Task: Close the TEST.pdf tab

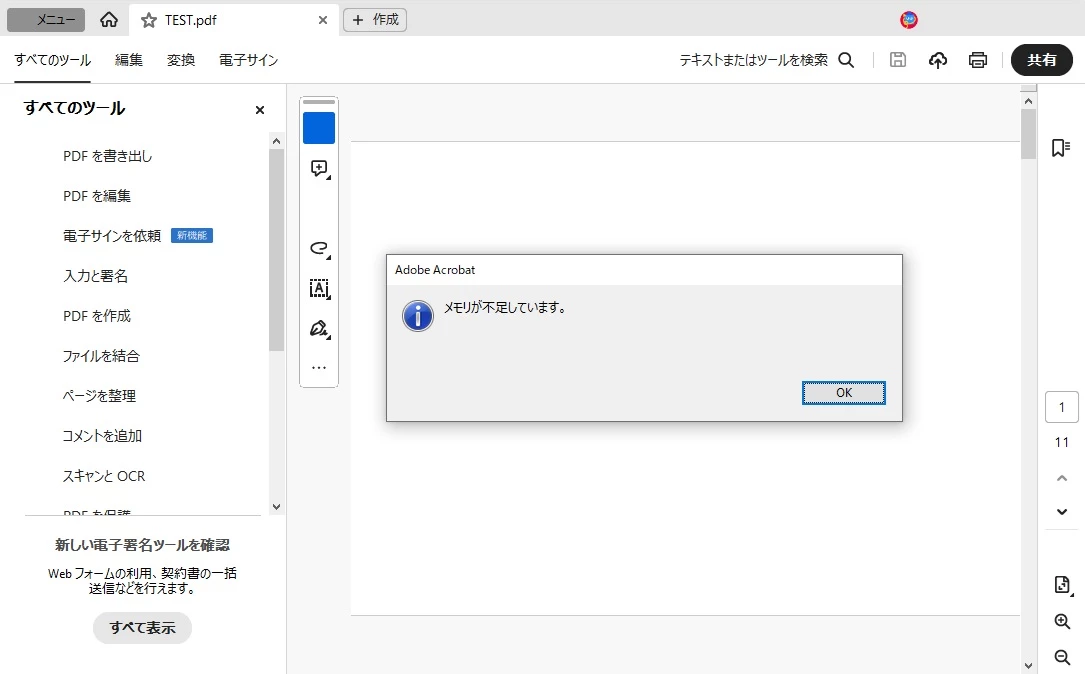Action: click(322, 21)
